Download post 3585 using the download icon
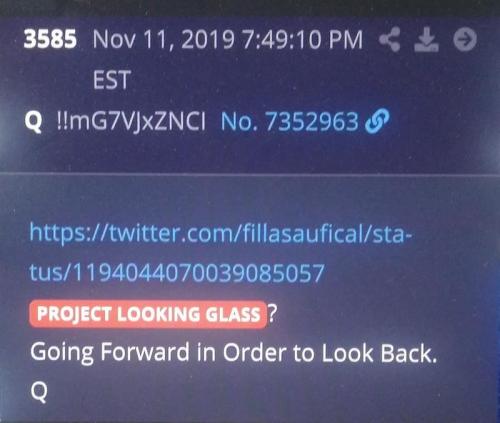Image resolution: width=500 pixels, height=423 pixels. point(426,40)
